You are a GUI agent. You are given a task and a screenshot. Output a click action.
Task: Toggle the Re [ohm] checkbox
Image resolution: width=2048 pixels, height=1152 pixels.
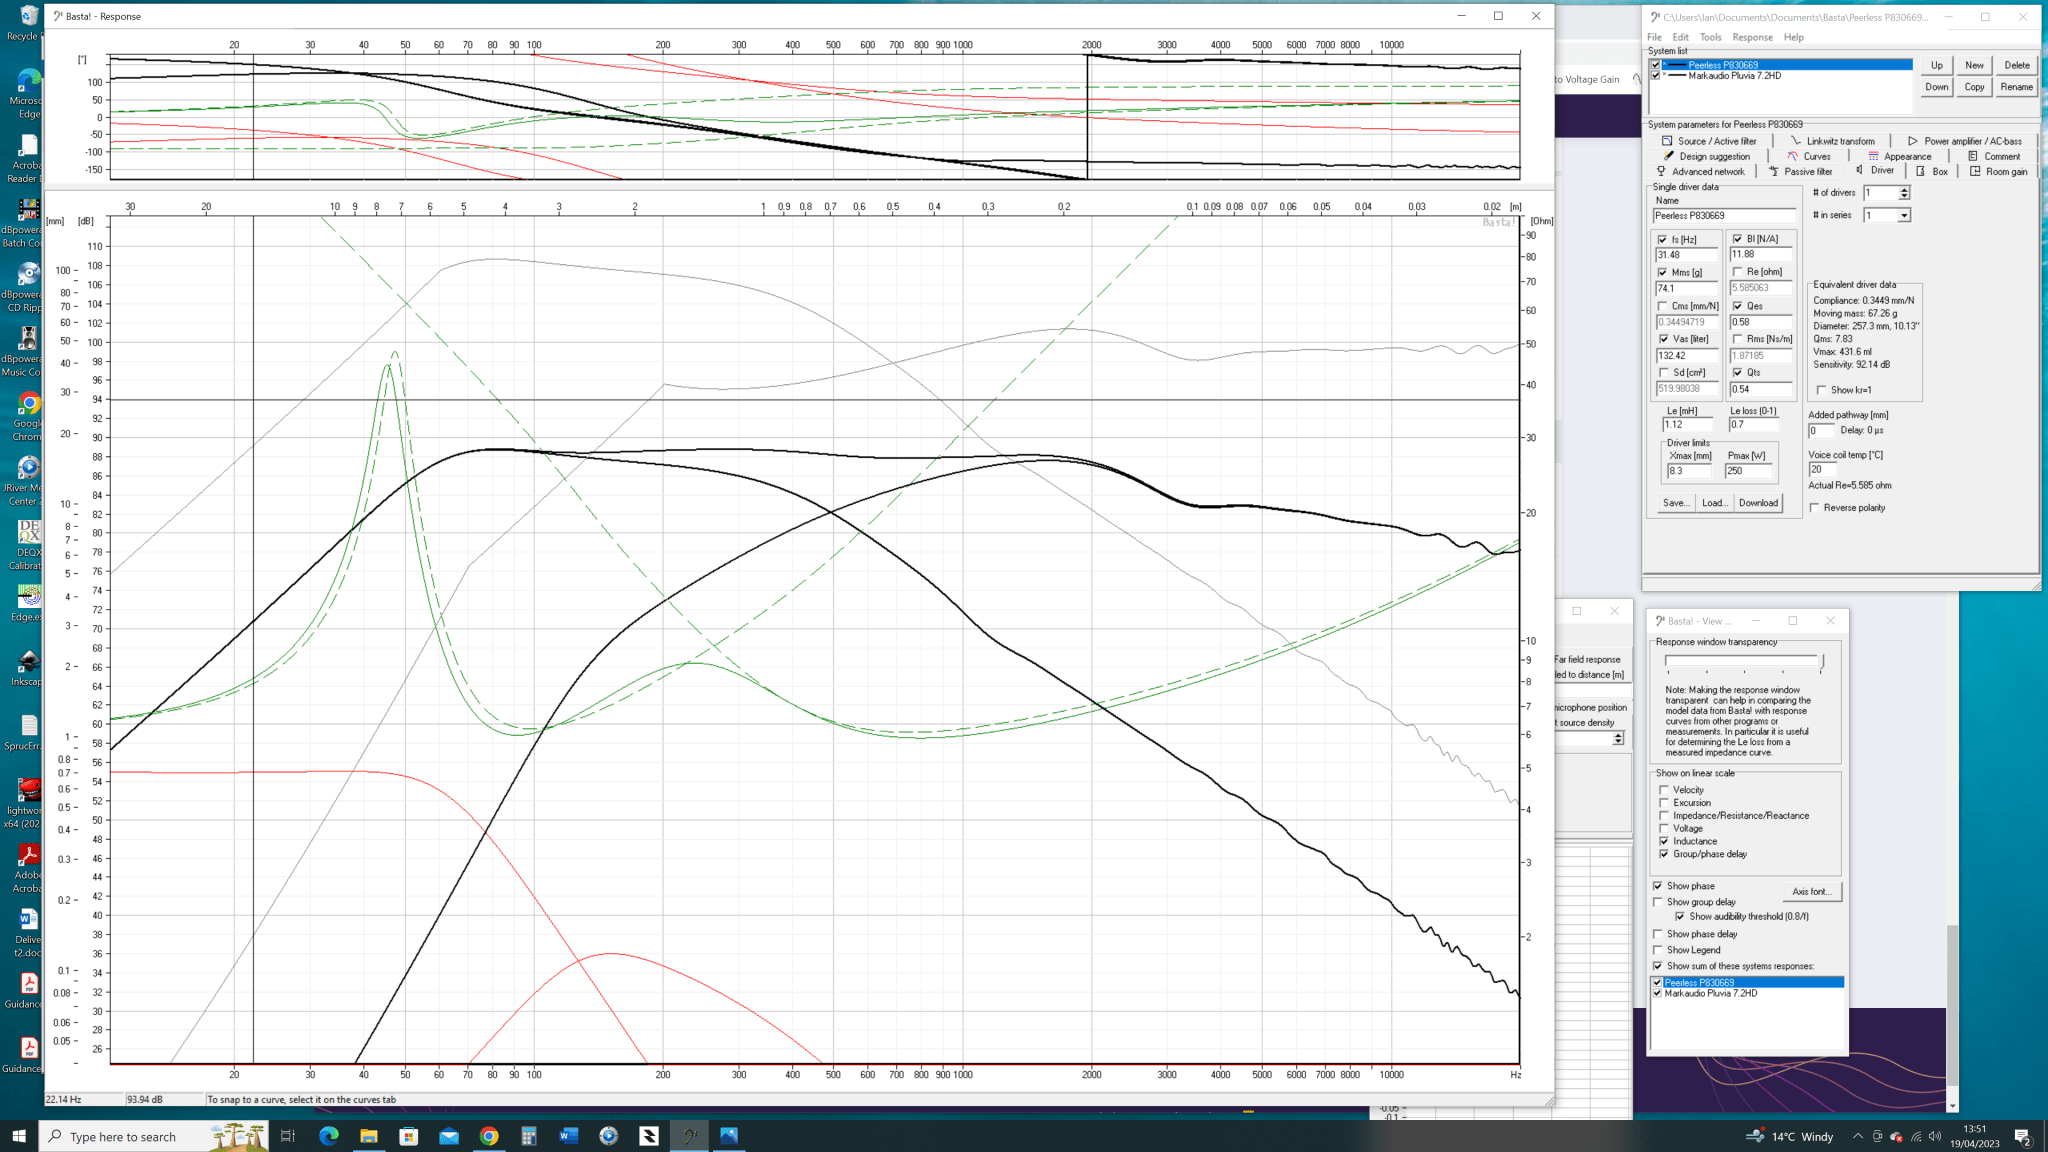pyautogui.click(x=1738, y=272)
